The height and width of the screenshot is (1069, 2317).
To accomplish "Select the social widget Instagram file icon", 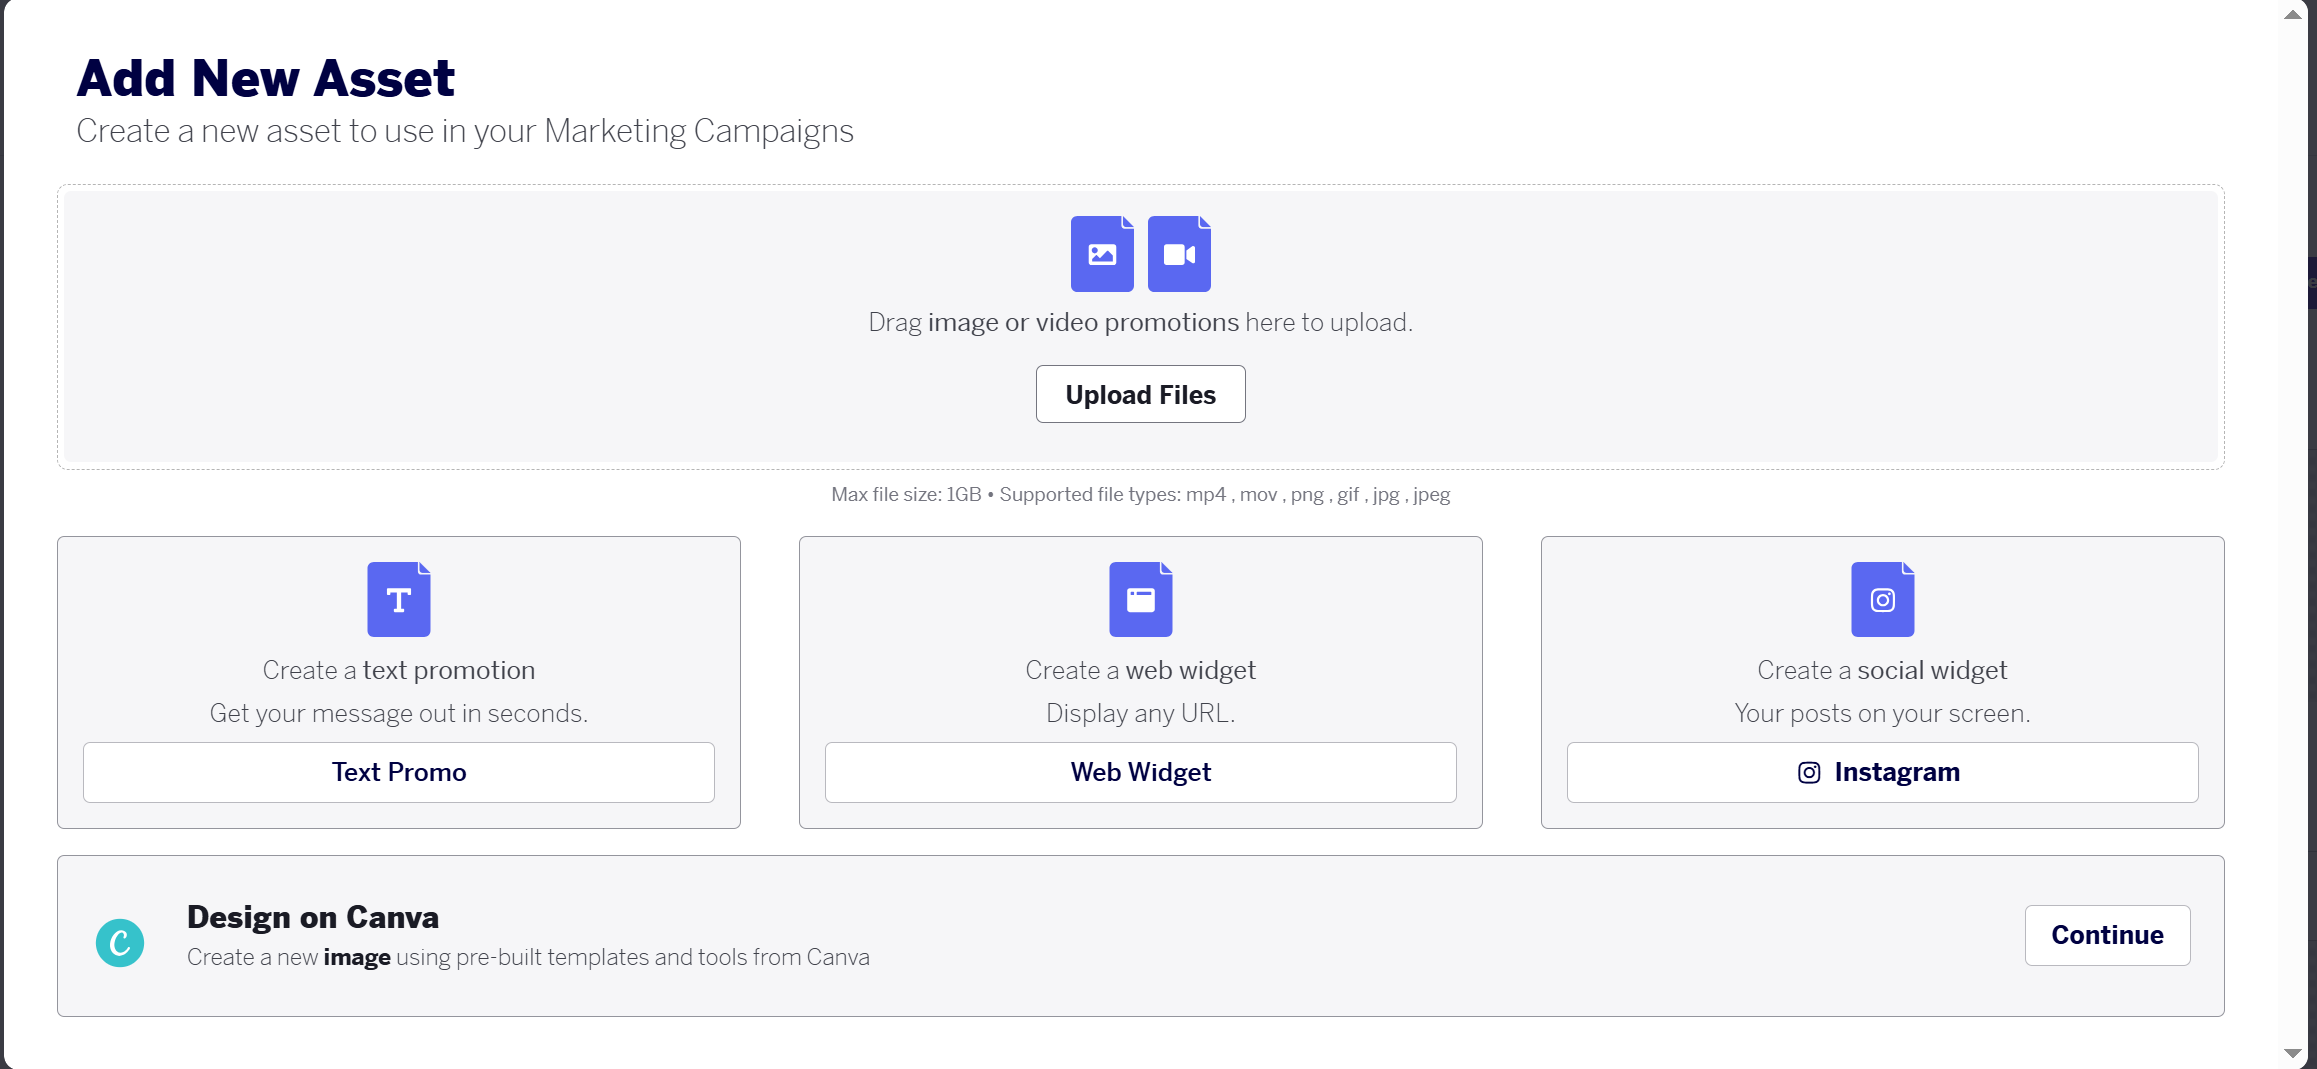I will [x=1883, y=599].
